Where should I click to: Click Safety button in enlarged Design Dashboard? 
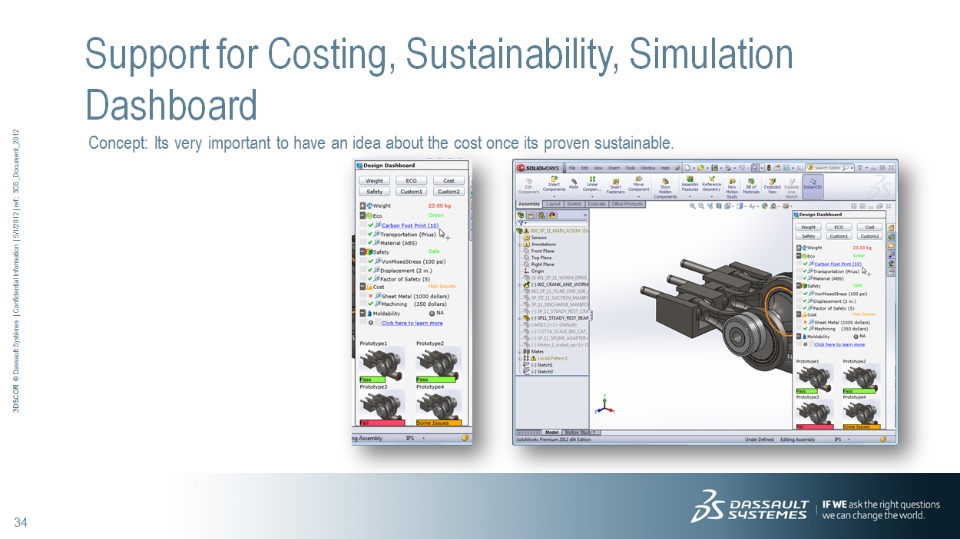click(374, 192)
